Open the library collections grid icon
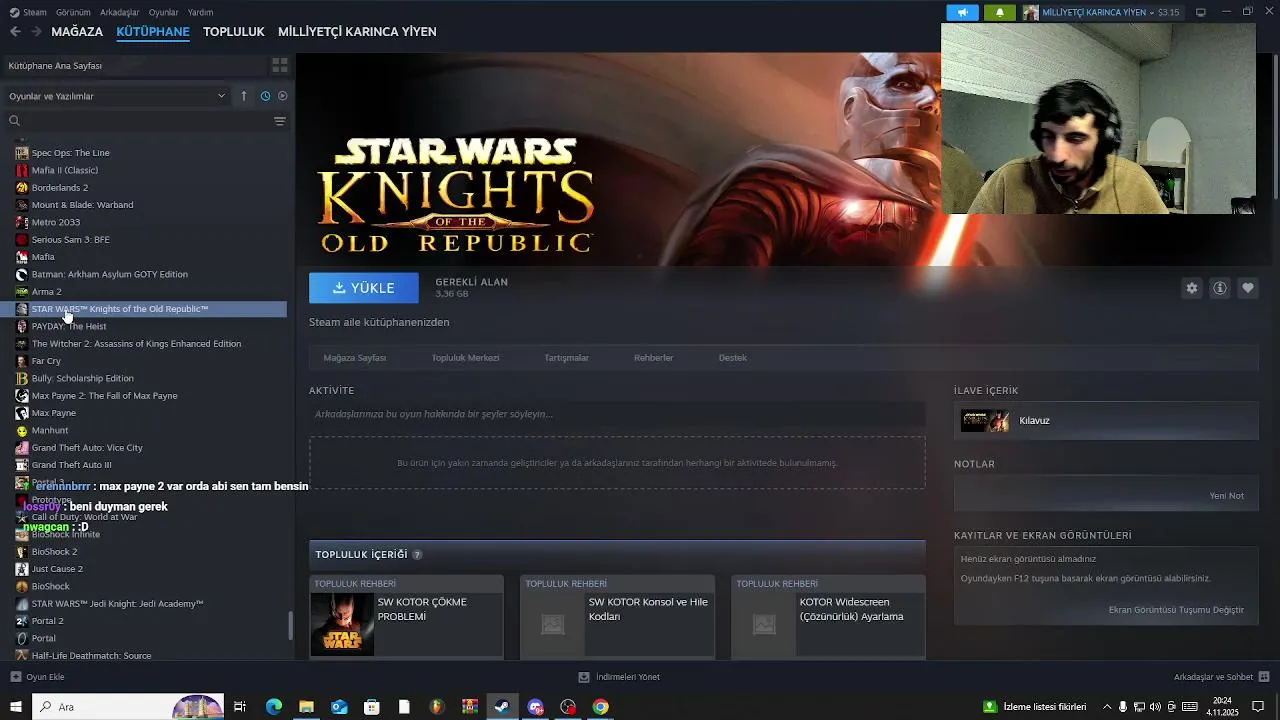Viewport: 1280px width, 720px height. [280, 65]
